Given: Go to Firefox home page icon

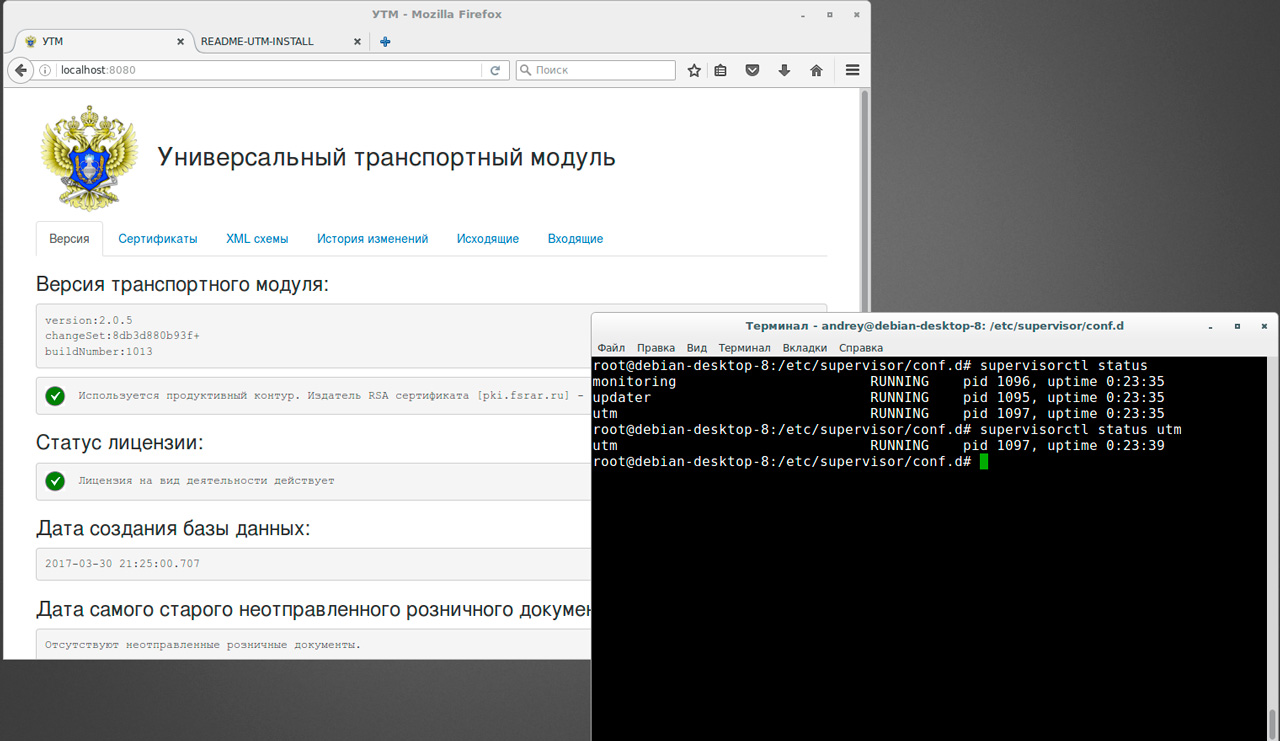Looking at the screenshot, I should click(x=816, y=71).
